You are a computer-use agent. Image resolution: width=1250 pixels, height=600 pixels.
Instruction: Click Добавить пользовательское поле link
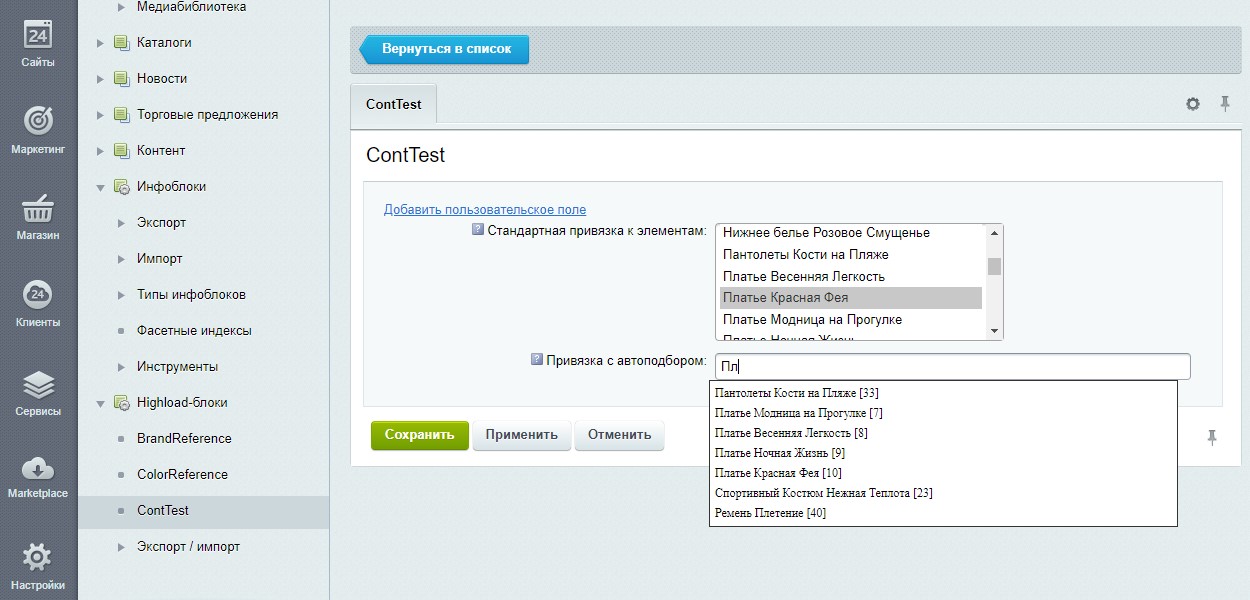485,209
